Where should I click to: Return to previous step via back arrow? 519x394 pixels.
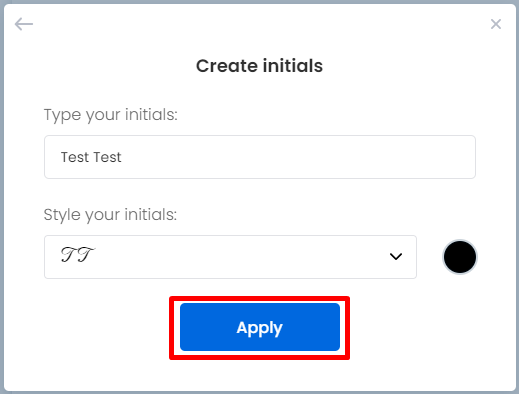[24, 24]
